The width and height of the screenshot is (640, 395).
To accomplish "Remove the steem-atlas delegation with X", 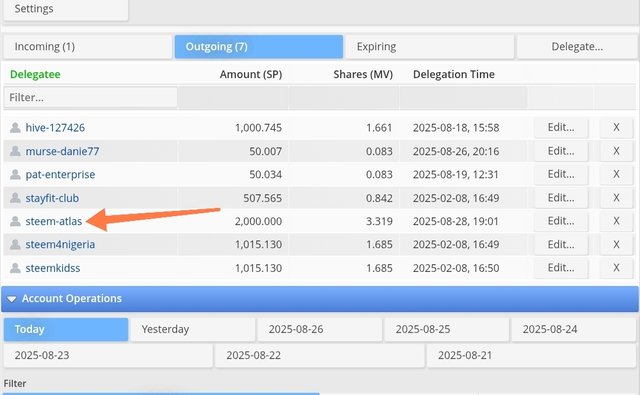I will tap(616, 221).
